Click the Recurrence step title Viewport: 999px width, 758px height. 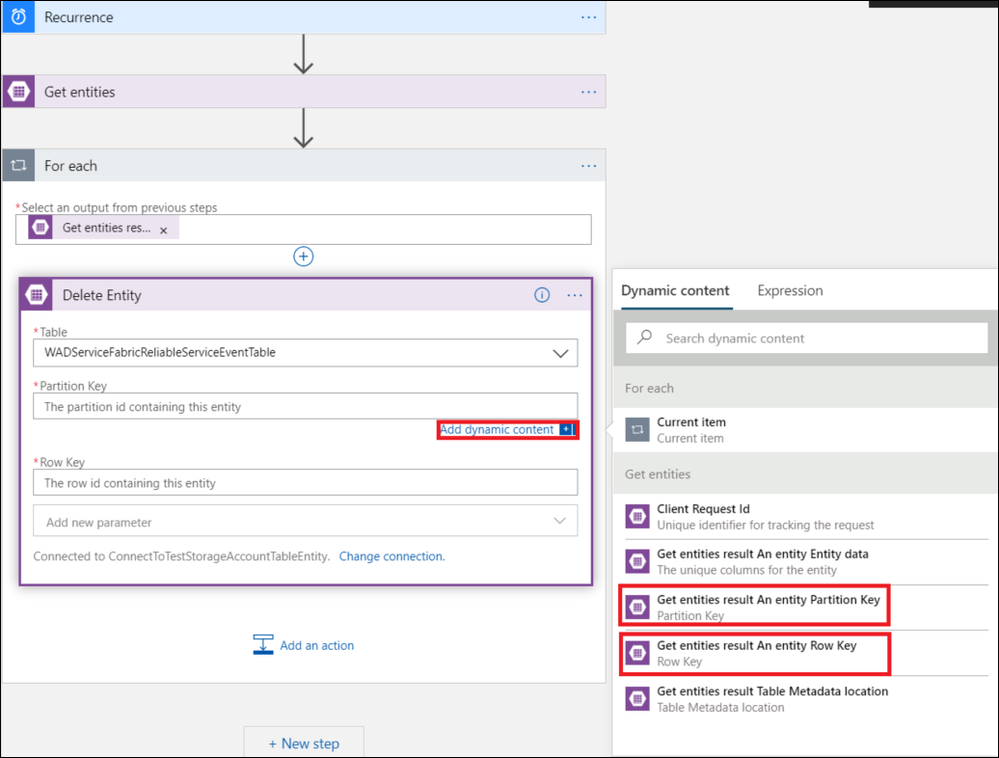pyautogui.click(x=78, y=17)
